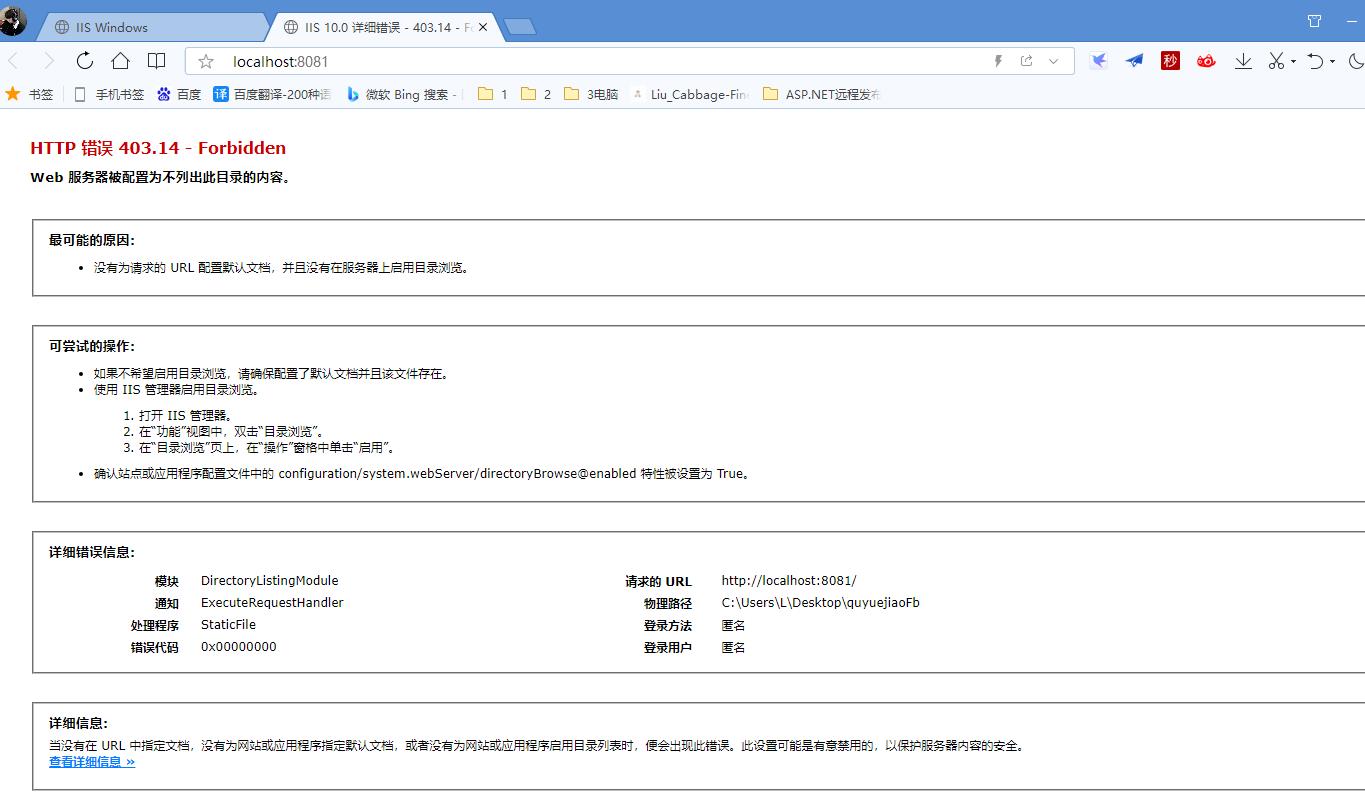Open the 微软 Bing 搜索 bookmark

click(404, 94)
